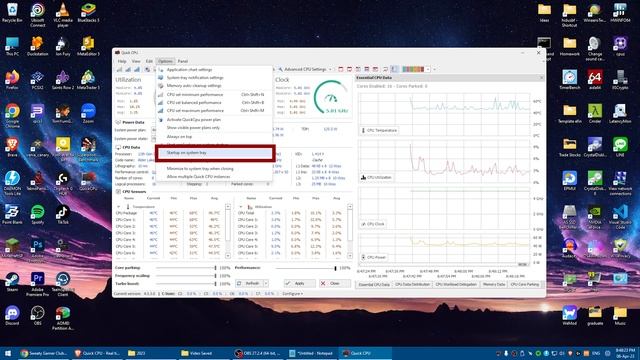Launch BlueStacks 5 desktop shortcut
The image size is (640, 360).
point(88,13)
